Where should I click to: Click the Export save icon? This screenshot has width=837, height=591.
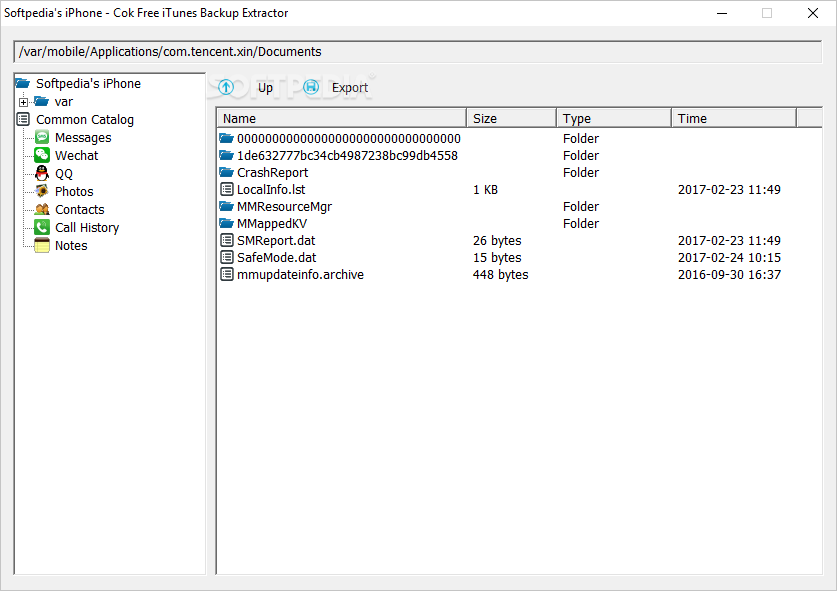coord(311,87)
